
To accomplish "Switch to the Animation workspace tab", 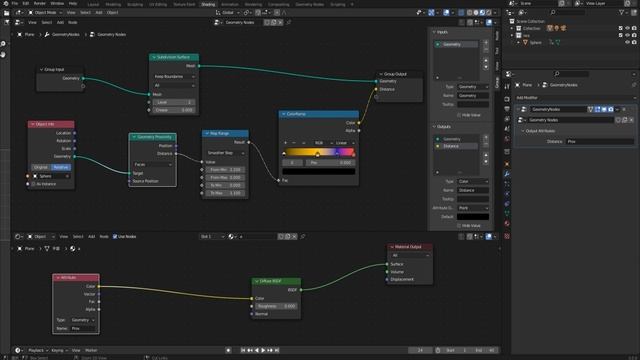I will (x=229, y=4).
